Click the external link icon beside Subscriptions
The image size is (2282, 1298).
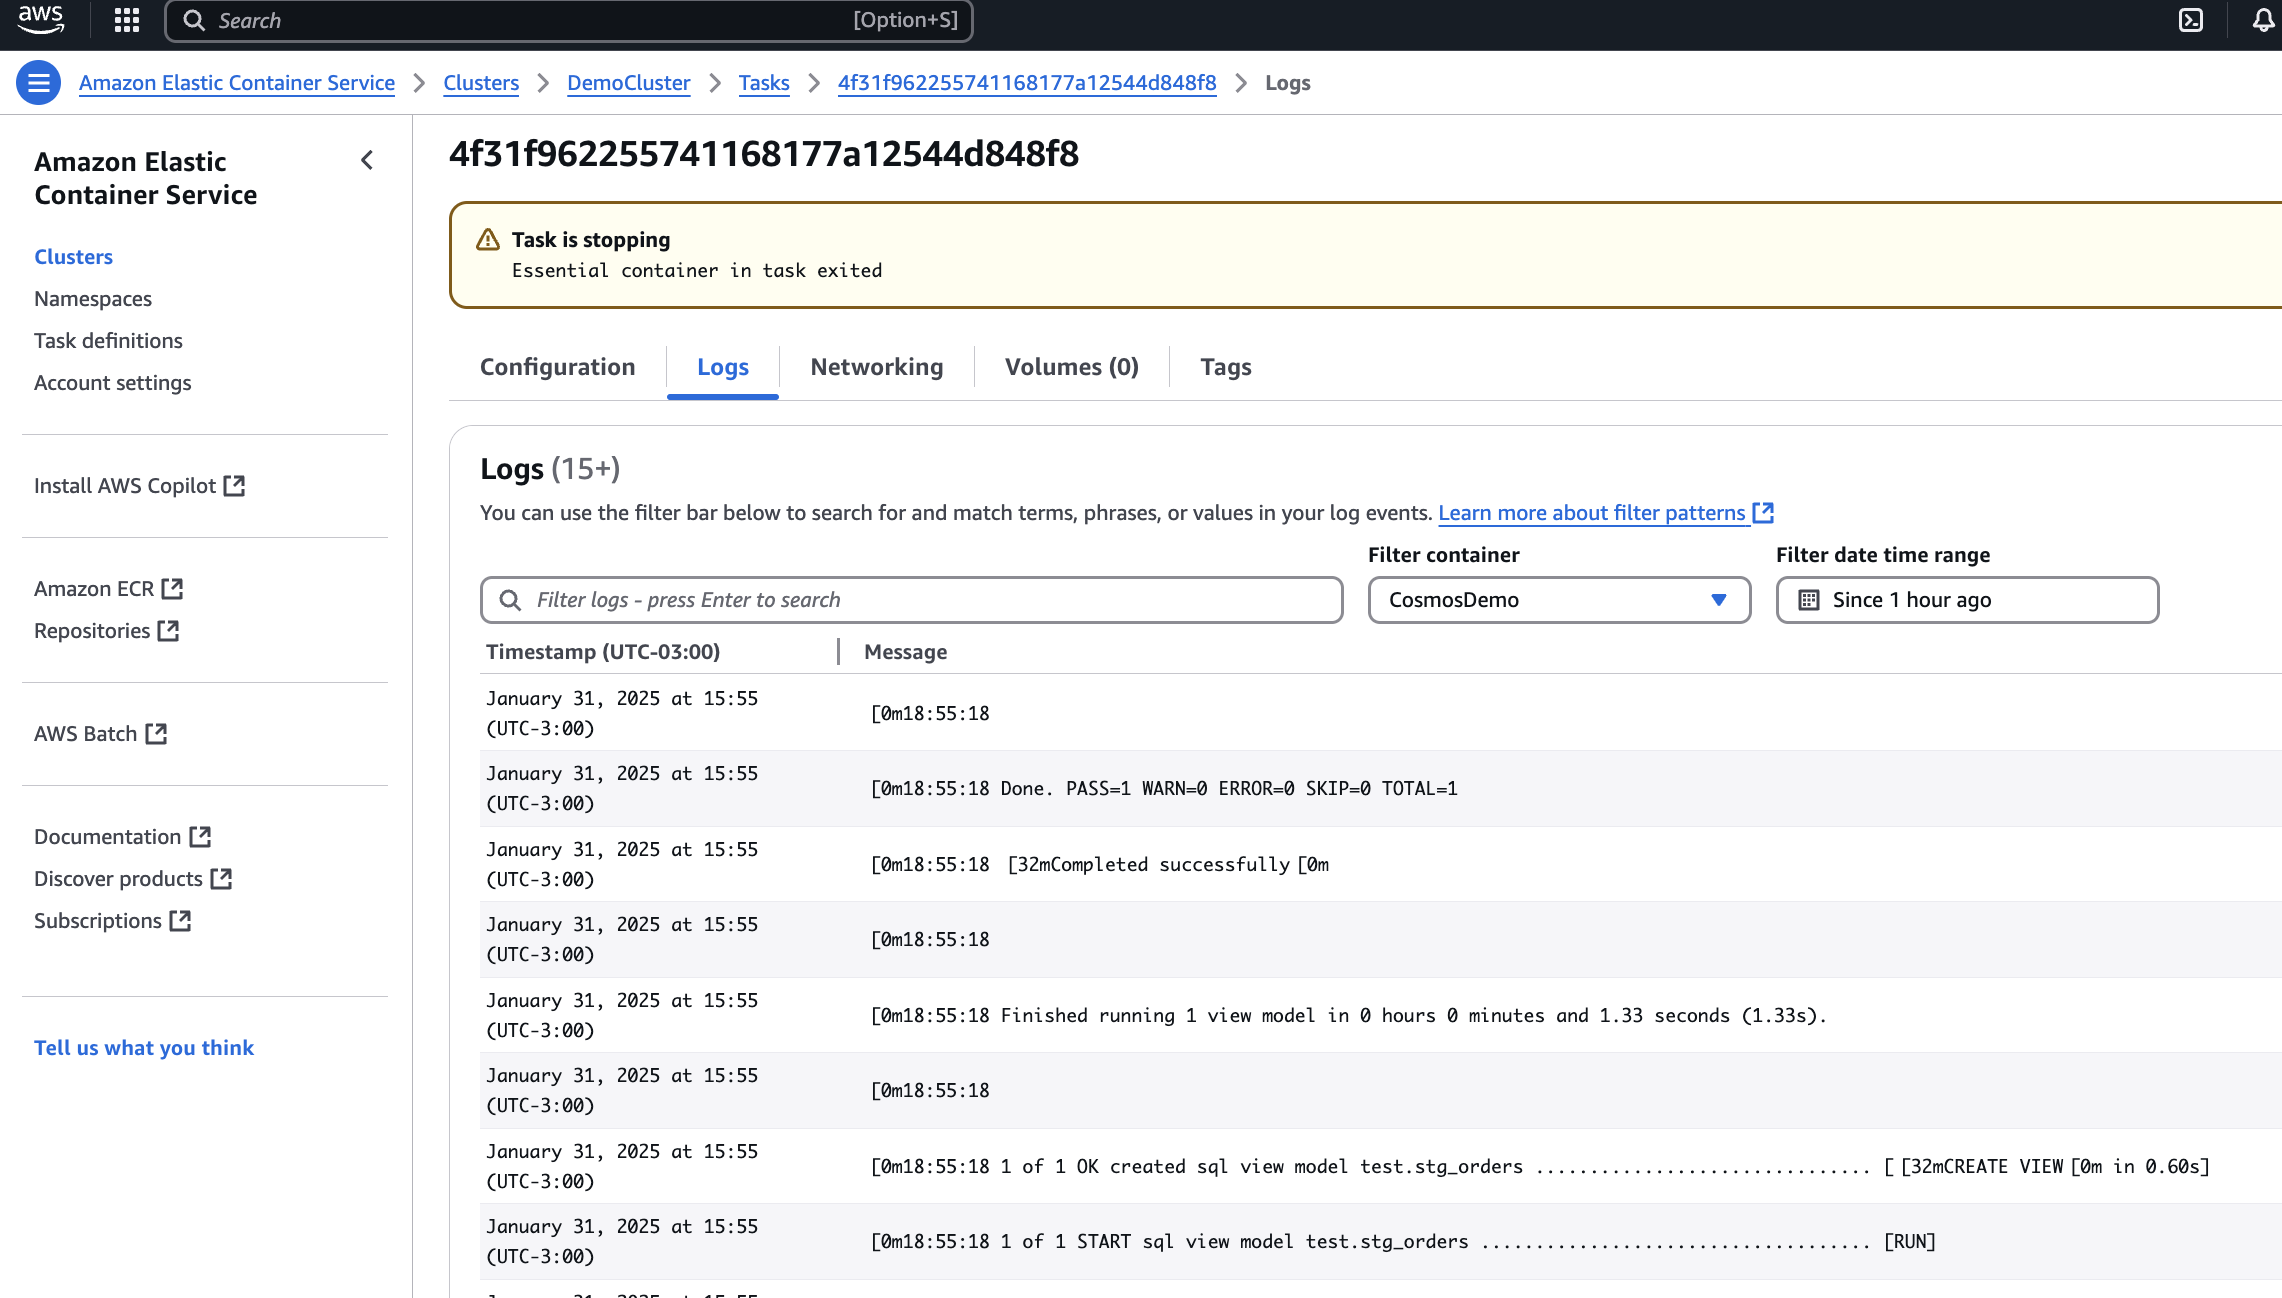180,921
